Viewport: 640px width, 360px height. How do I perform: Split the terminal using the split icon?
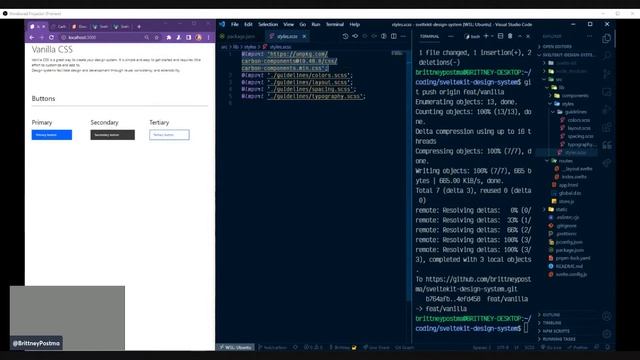(500, 36)
